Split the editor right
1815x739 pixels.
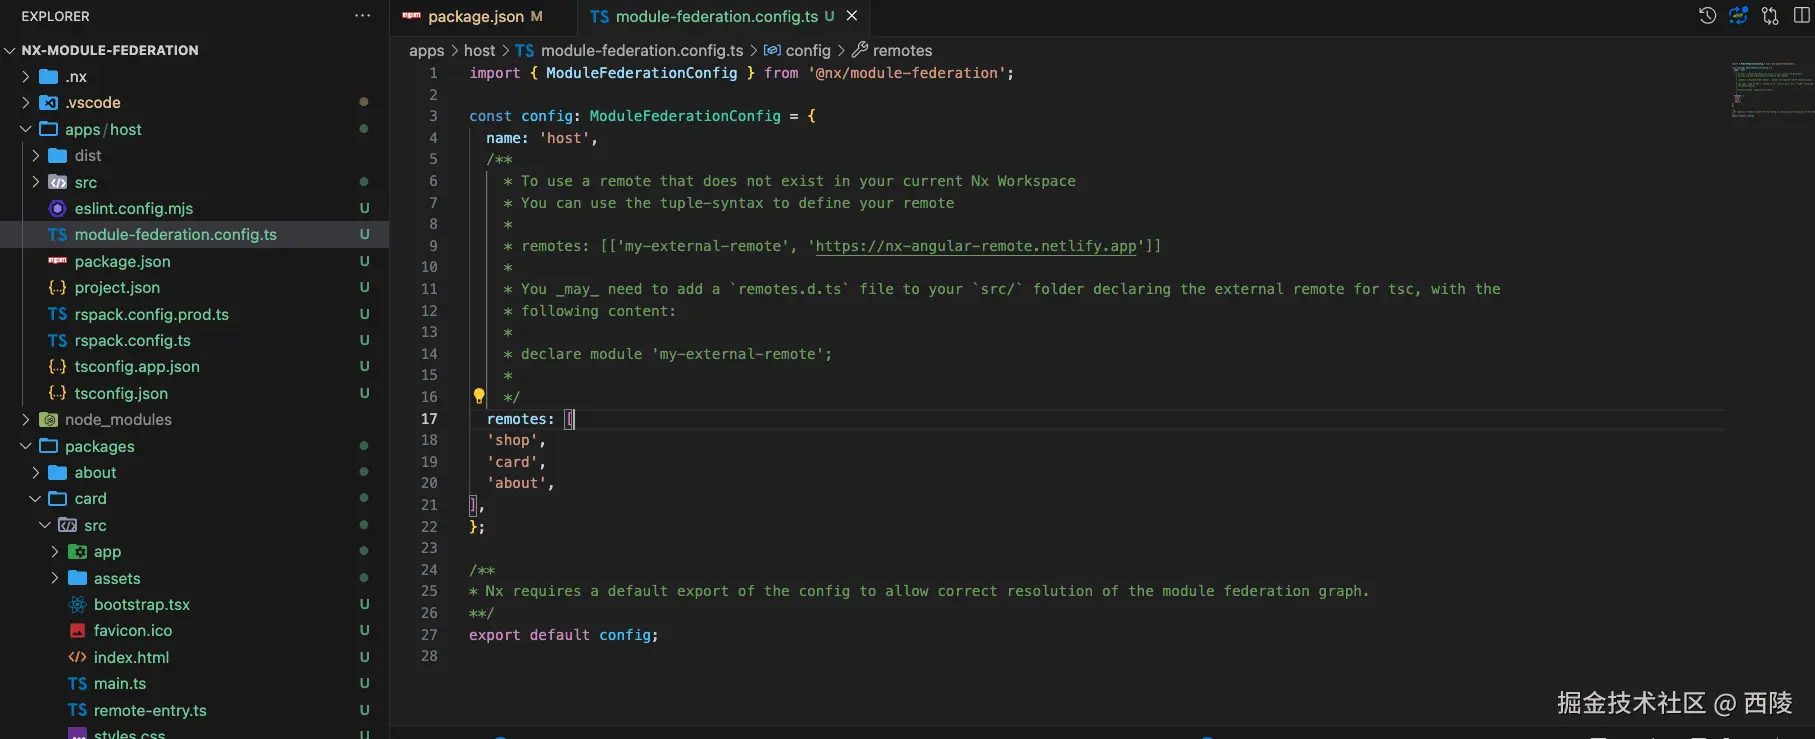click(x=1802, y=16)
